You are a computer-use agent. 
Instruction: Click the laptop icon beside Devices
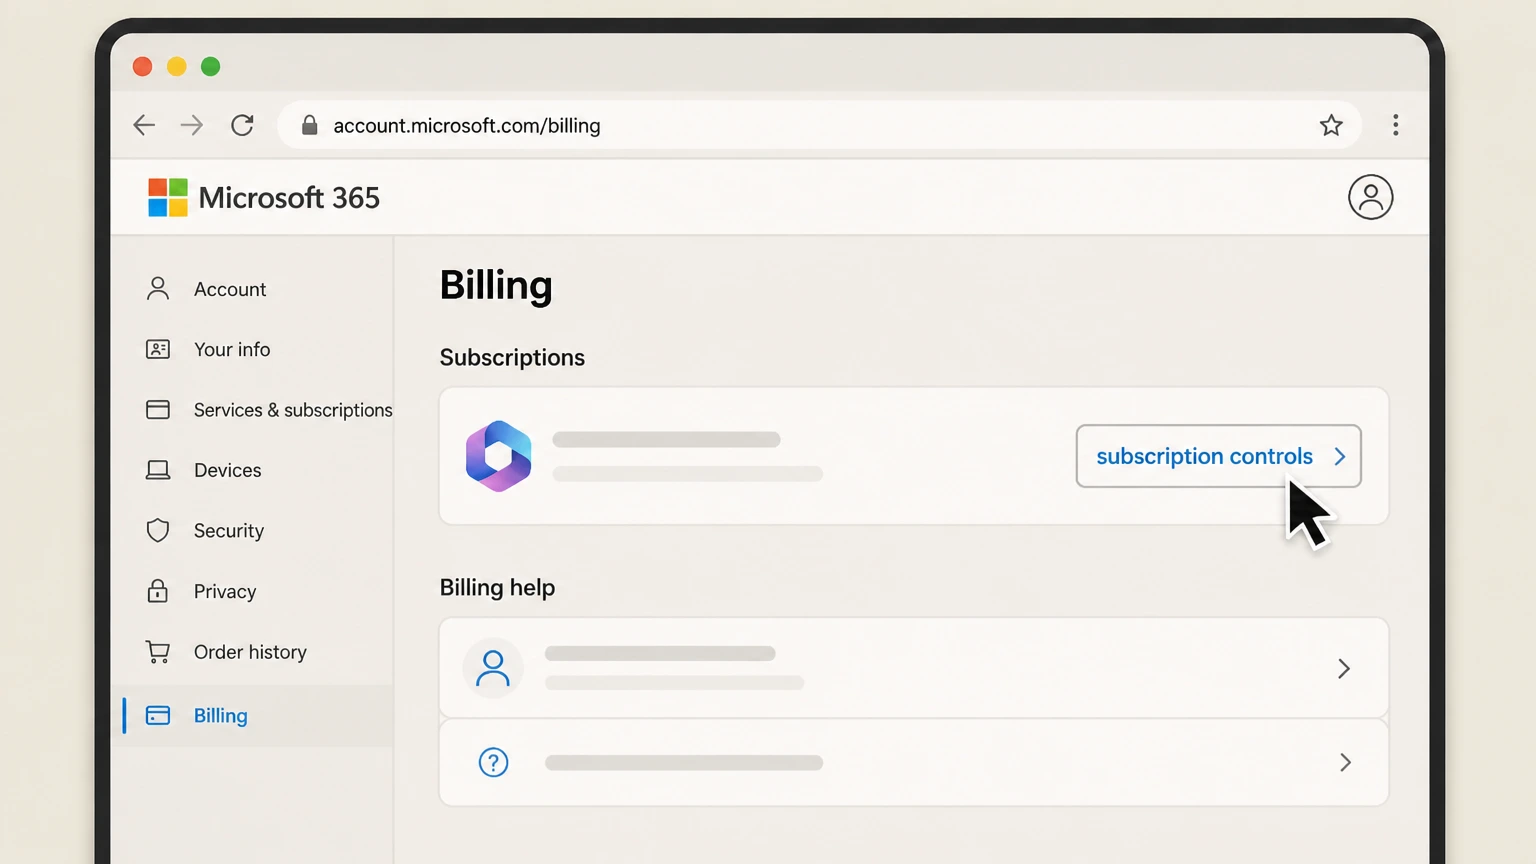point(158,470)
